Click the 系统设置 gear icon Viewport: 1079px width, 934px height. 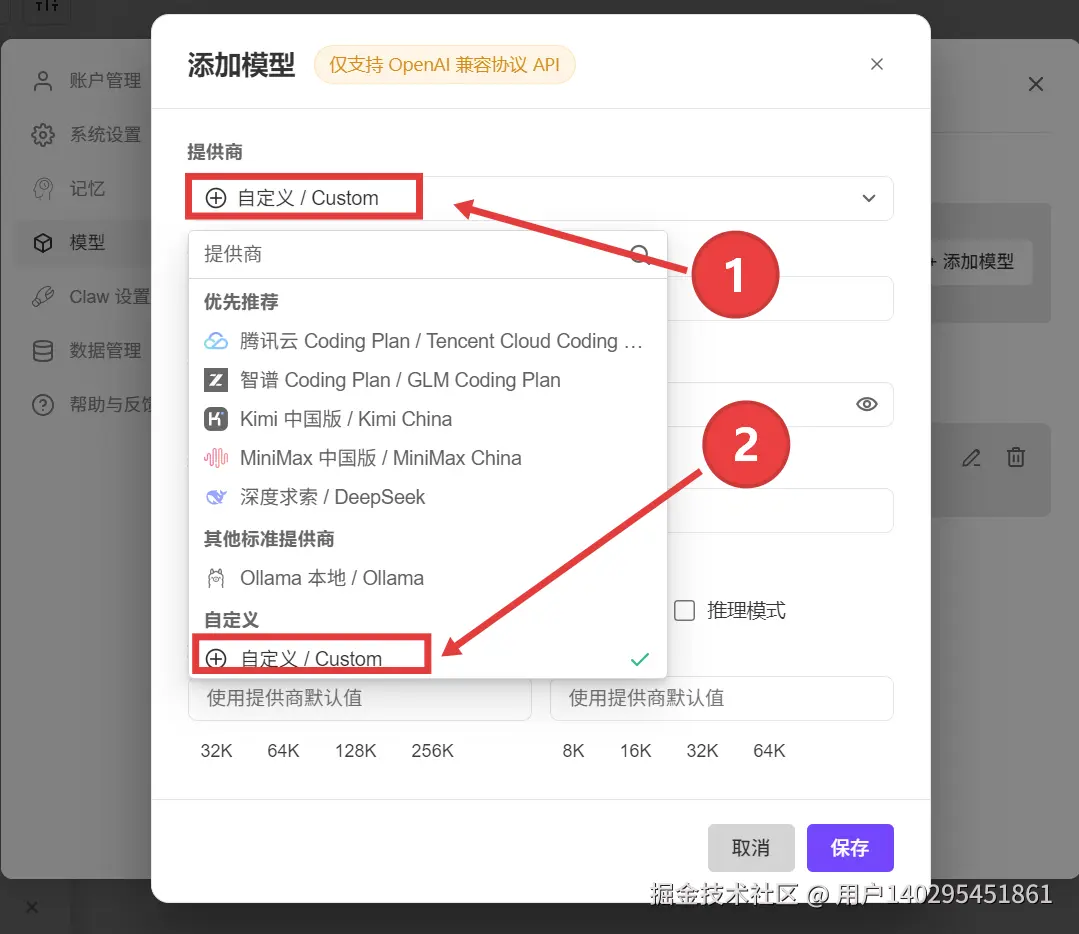point(42,134)
